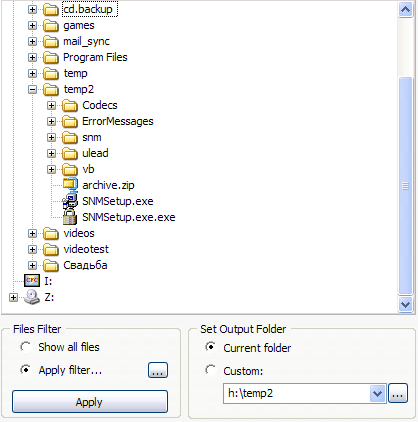This screenshot has height=422, width=418.
Task: Click the h:\temp2 path field
Action: point(297,394)
